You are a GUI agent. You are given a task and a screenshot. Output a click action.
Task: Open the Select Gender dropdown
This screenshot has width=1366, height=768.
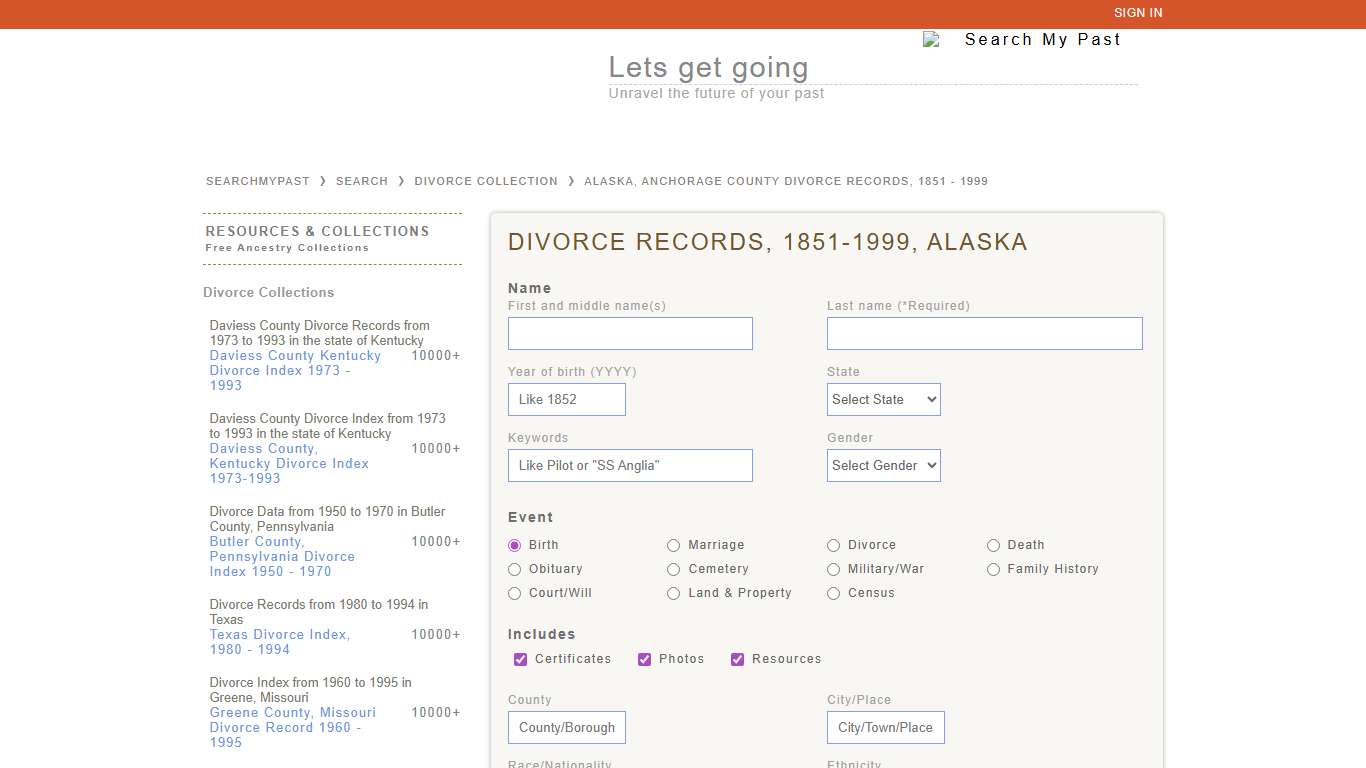pyautogui.click(x=883, y=465)
